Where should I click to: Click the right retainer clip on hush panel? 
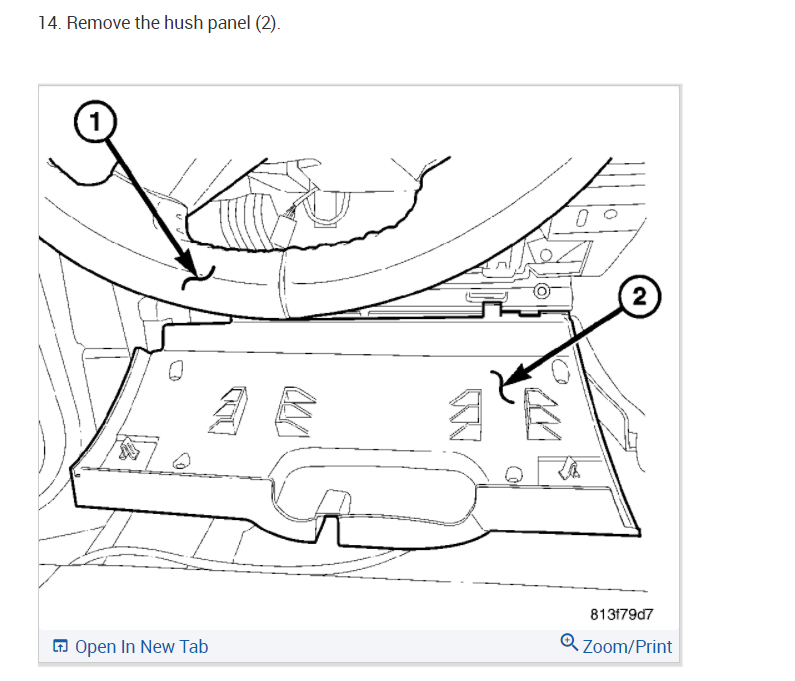569,469
